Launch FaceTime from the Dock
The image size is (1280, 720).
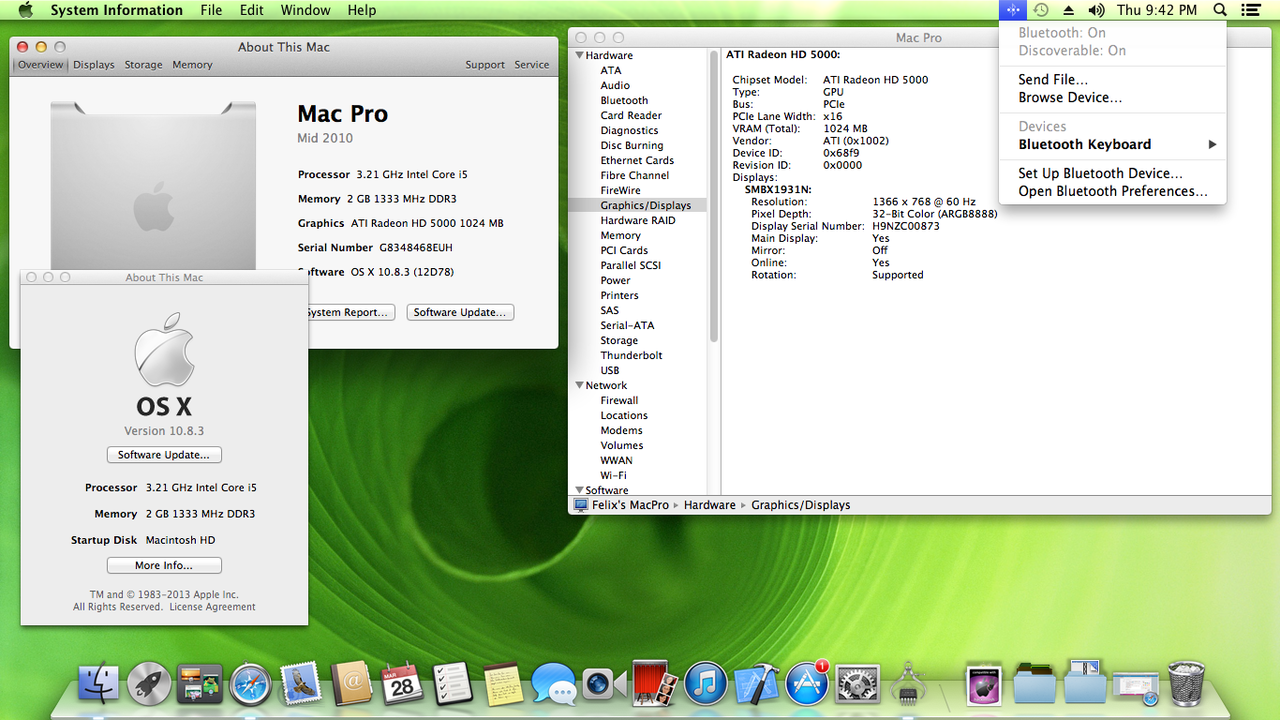click(x=605, y=683)
